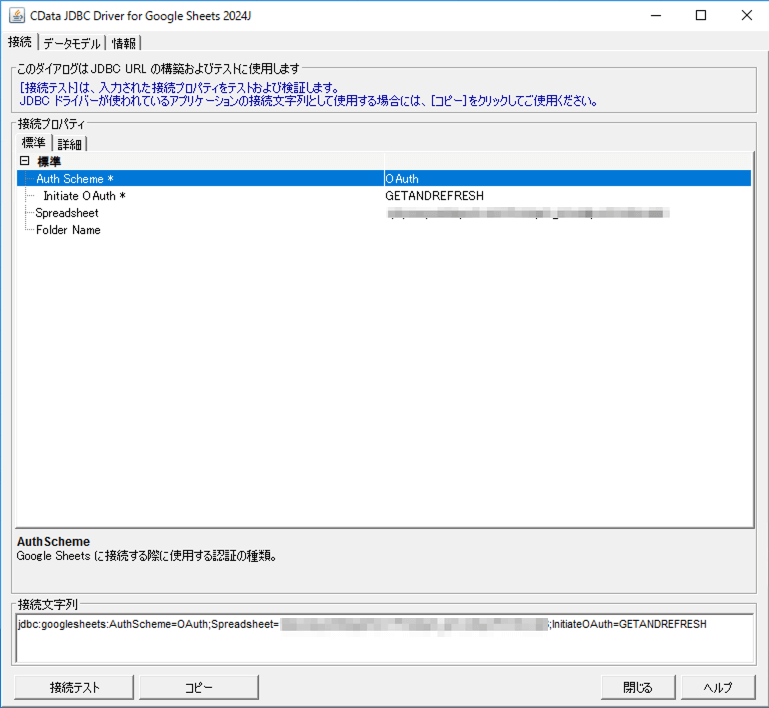Minimize the CData JDBC Driver window

pyautogui.click(x=656, y=16)
